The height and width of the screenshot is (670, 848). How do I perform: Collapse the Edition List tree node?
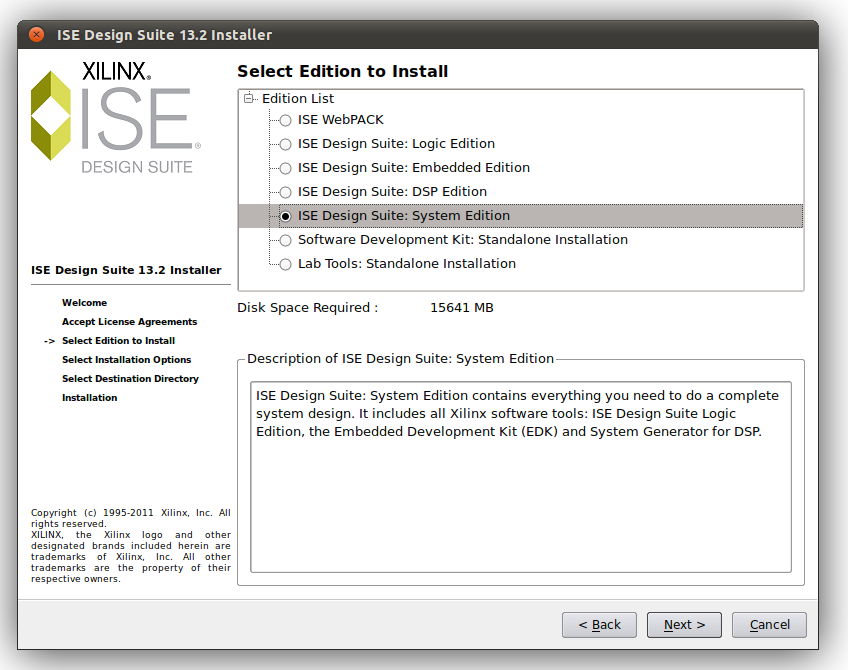tap(249, 98)
